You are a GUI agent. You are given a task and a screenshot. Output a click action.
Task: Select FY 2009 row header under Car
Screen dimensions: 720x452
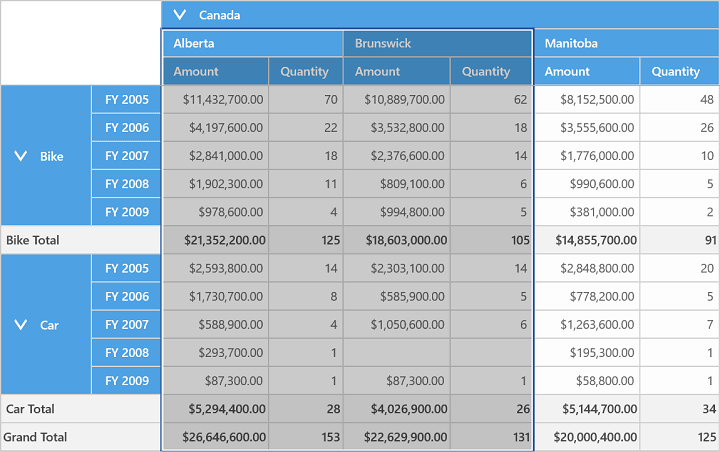pos(126,381)
